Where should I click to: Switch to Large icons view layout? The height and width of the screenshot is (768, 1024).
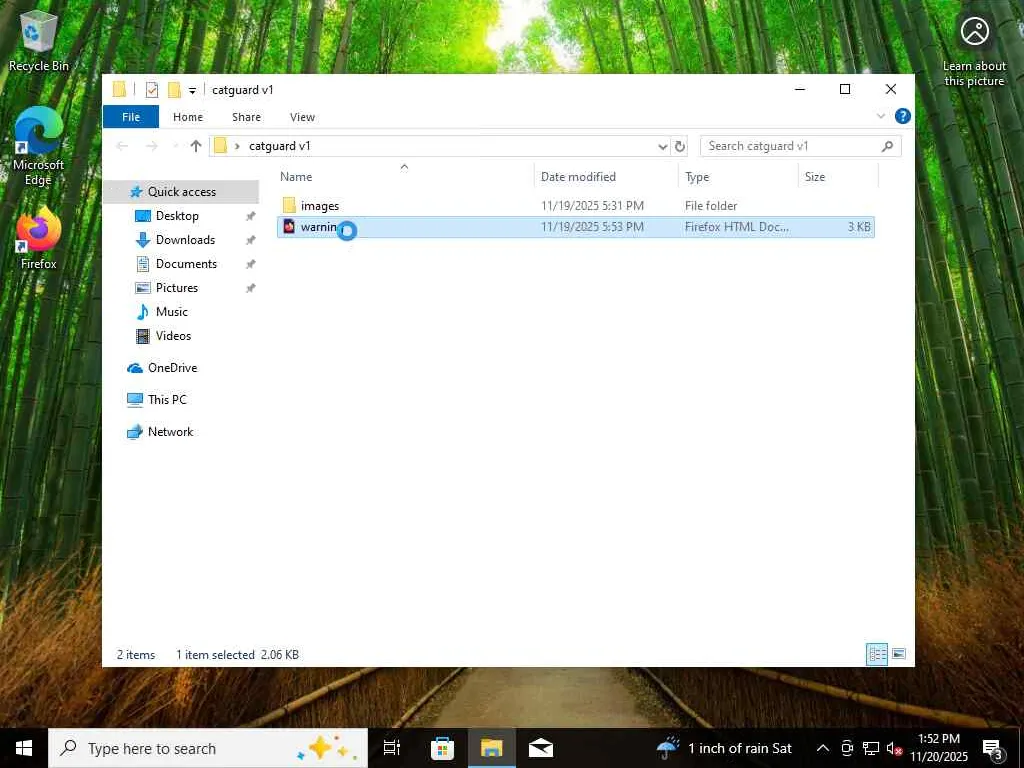coord(899,654)
